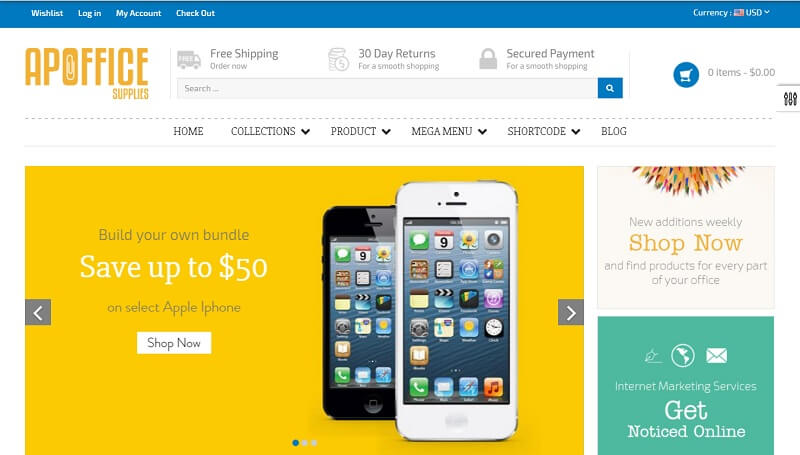Image resolution: width=800 pixels, height=455 pixels.
Task: Click the Free Shipping truck icon
Action: pos(189,60)
